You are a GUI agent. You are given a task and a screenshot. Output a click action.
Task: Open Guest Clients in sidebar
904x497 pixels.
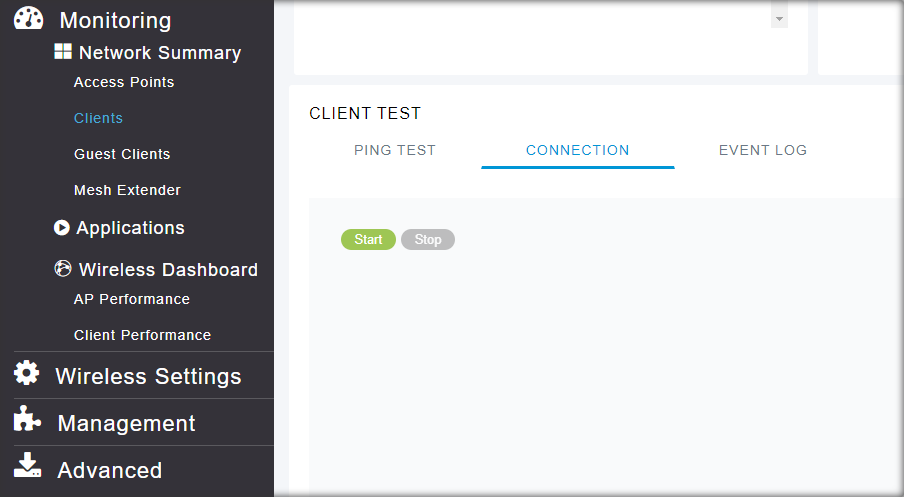click(122, 154)
